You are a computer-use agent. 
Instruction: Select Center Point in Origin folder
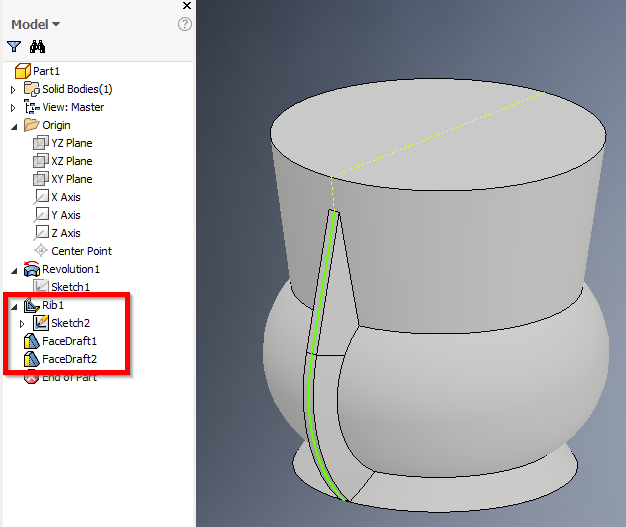[81, 251]
